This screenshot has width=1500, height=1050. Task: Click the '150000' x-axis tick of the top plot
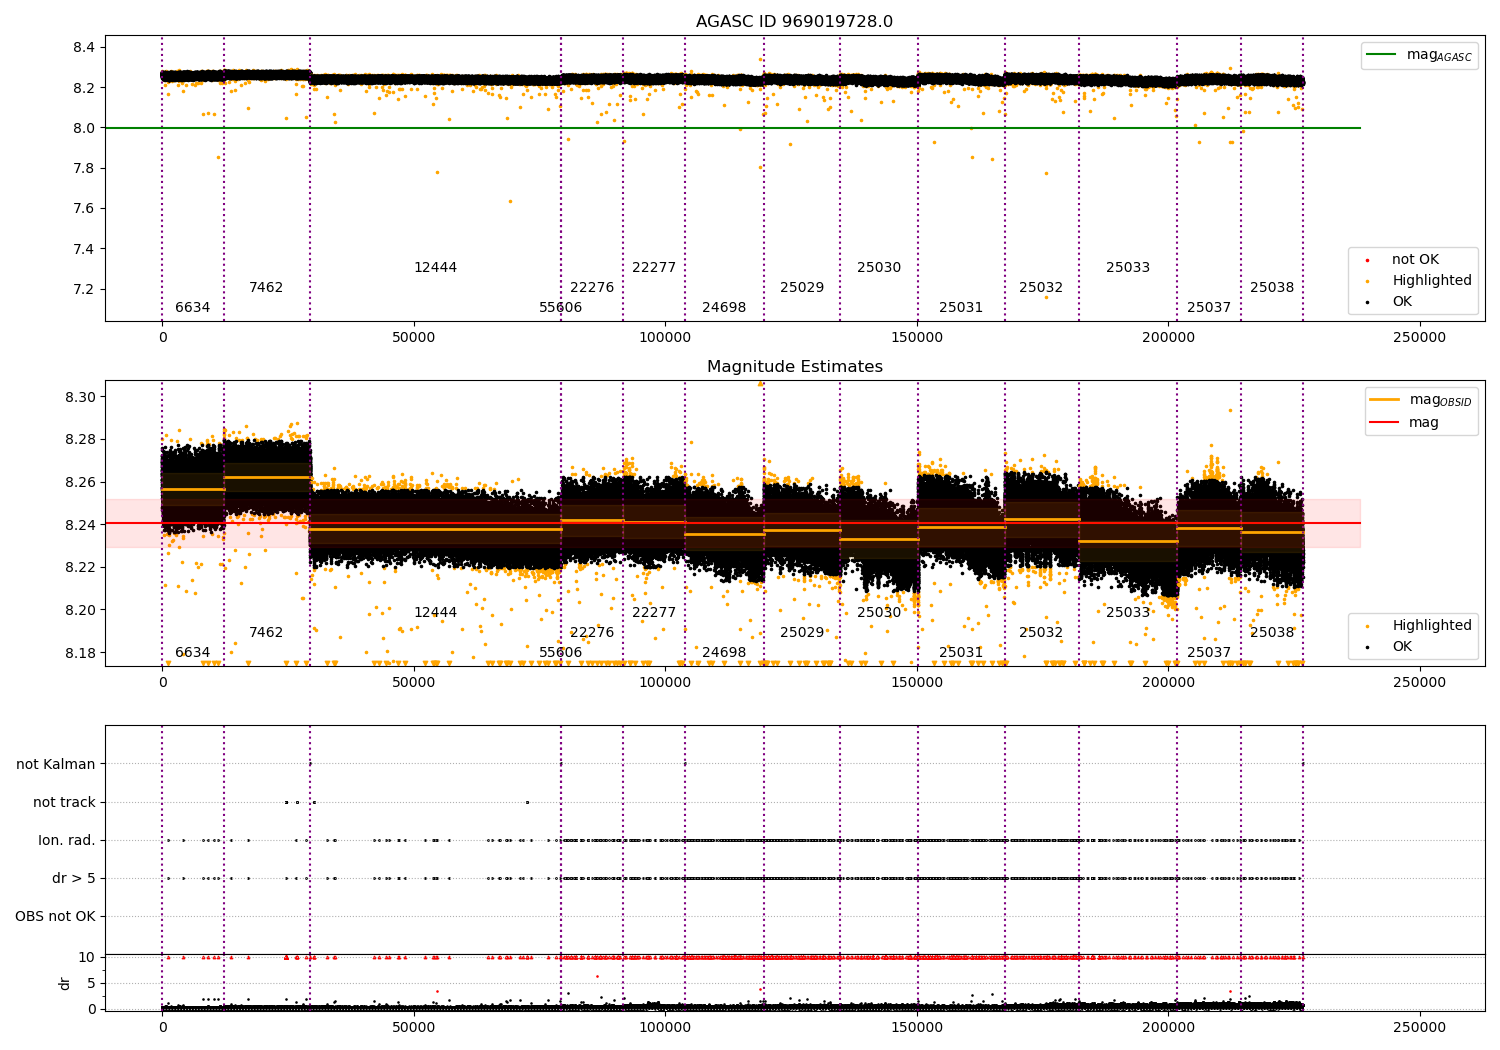[917, 338]
